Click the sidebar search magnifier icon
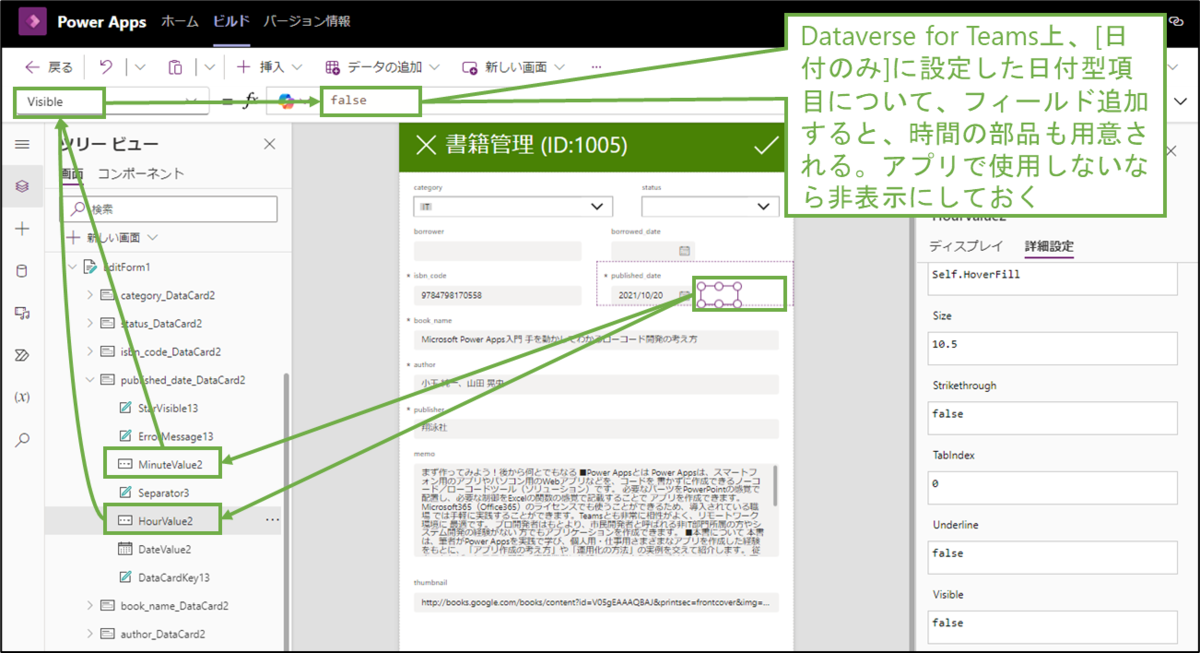Viewport: 1200px width, 653px height. click(22, 439)
